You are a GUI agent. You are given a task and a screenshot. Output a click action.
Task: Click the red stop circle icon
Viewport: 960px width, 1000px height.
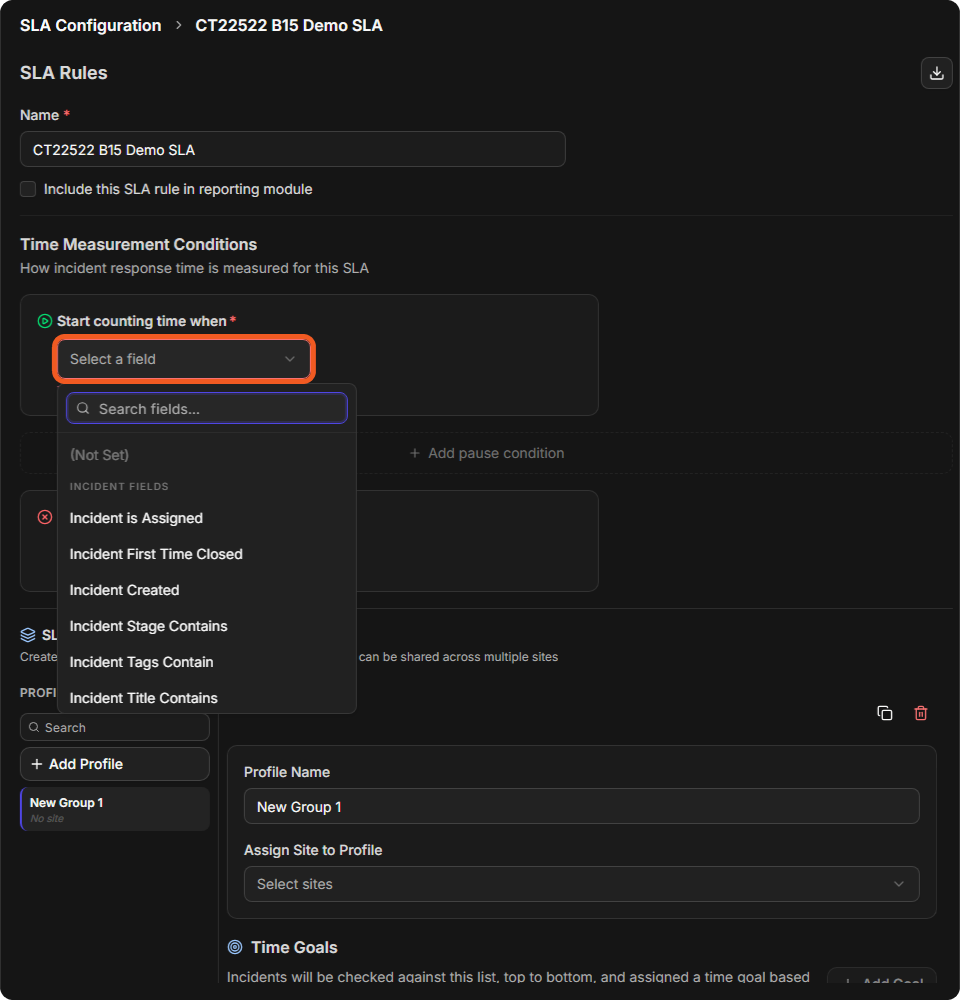point(45,517)
